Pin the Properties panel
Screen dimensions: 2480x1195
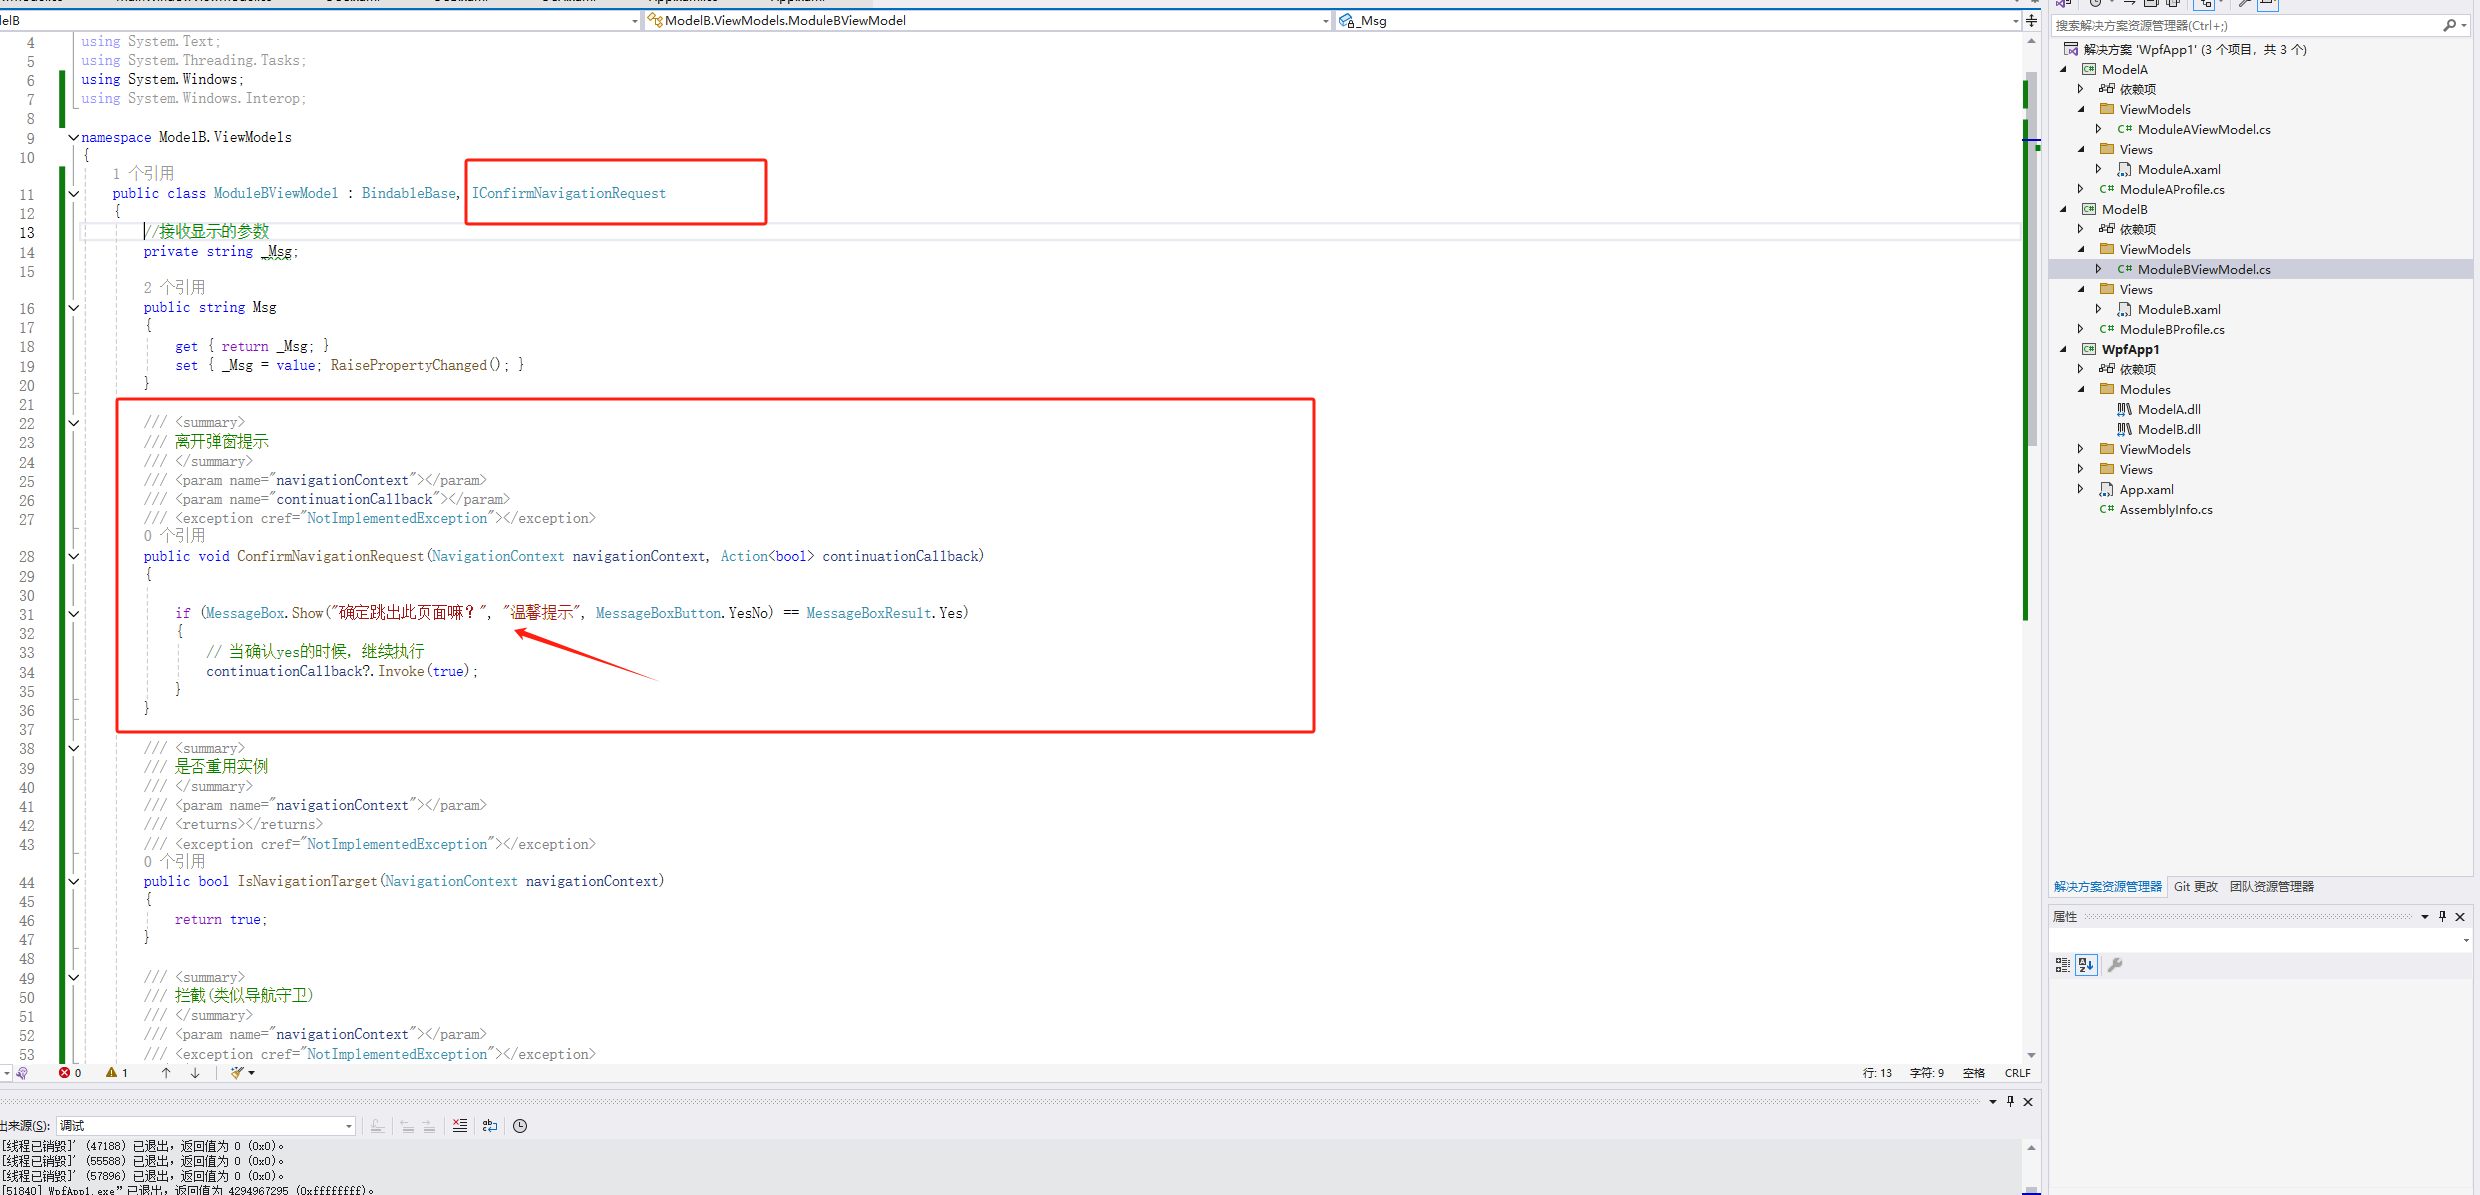point(2442,917)
